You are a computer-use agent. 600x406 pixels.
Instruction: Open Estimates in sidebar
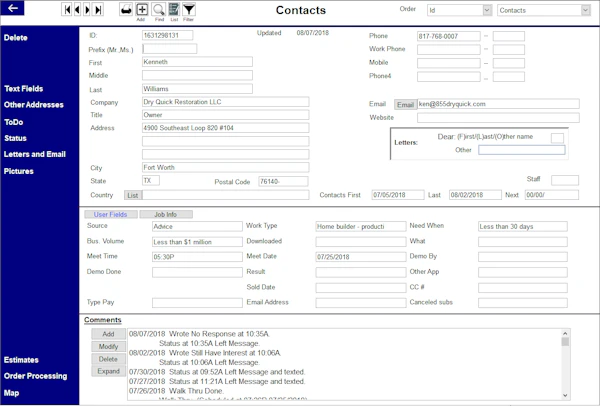pyautogui.click(x=21, y=360)
